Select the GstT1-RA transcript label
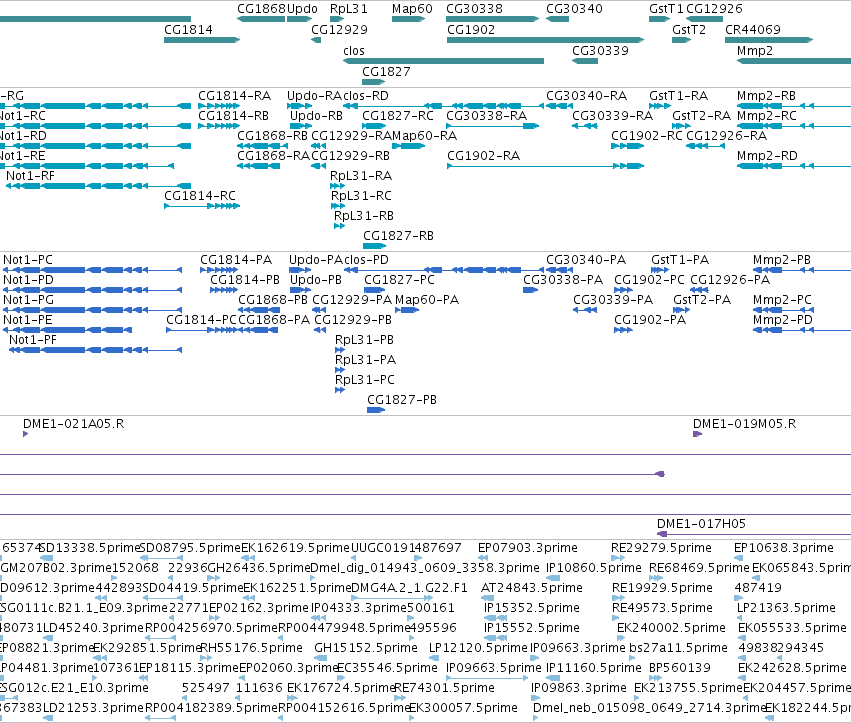 pos(678,96)
